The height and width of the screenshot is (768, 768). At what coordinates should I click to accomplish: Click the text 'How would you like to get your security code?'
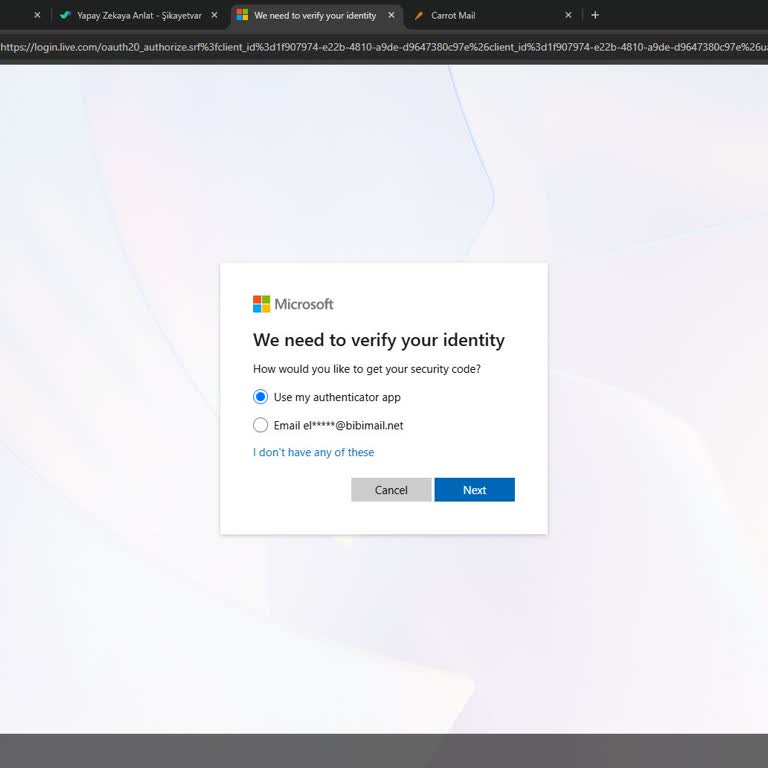coord(366,369)
